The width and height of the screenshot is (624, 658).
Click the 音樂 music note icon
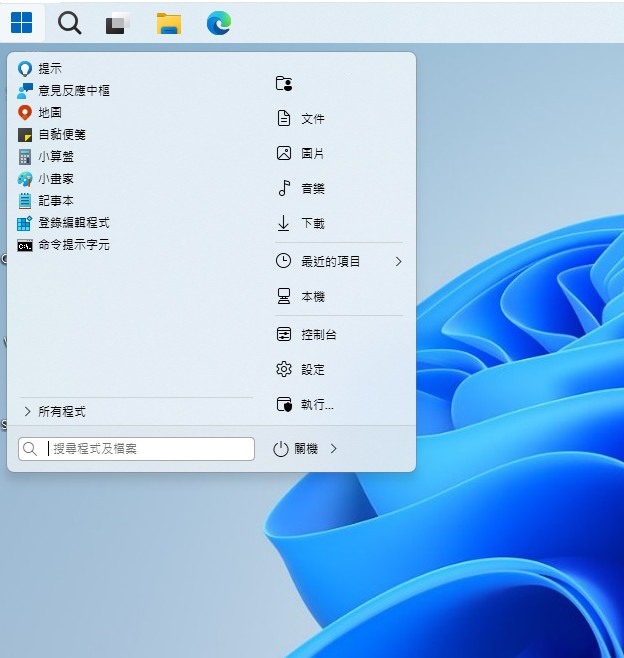point(284,188)
